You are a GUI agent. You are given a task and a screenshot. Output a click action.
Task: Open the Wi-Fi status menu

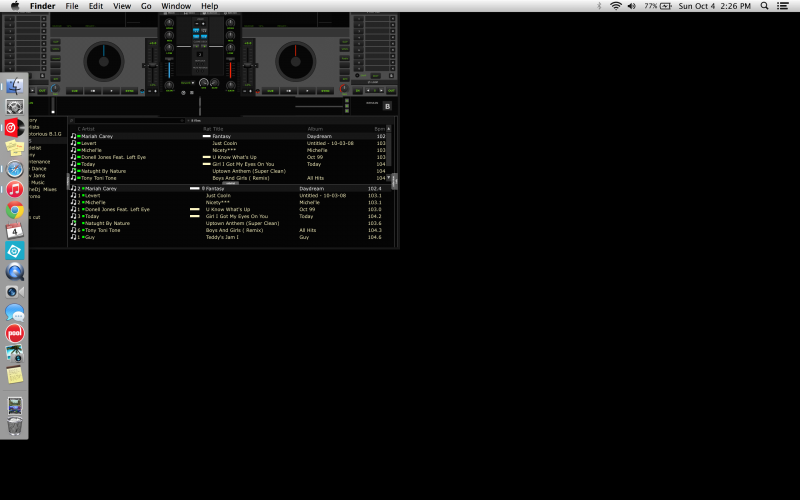coord(615,6)
